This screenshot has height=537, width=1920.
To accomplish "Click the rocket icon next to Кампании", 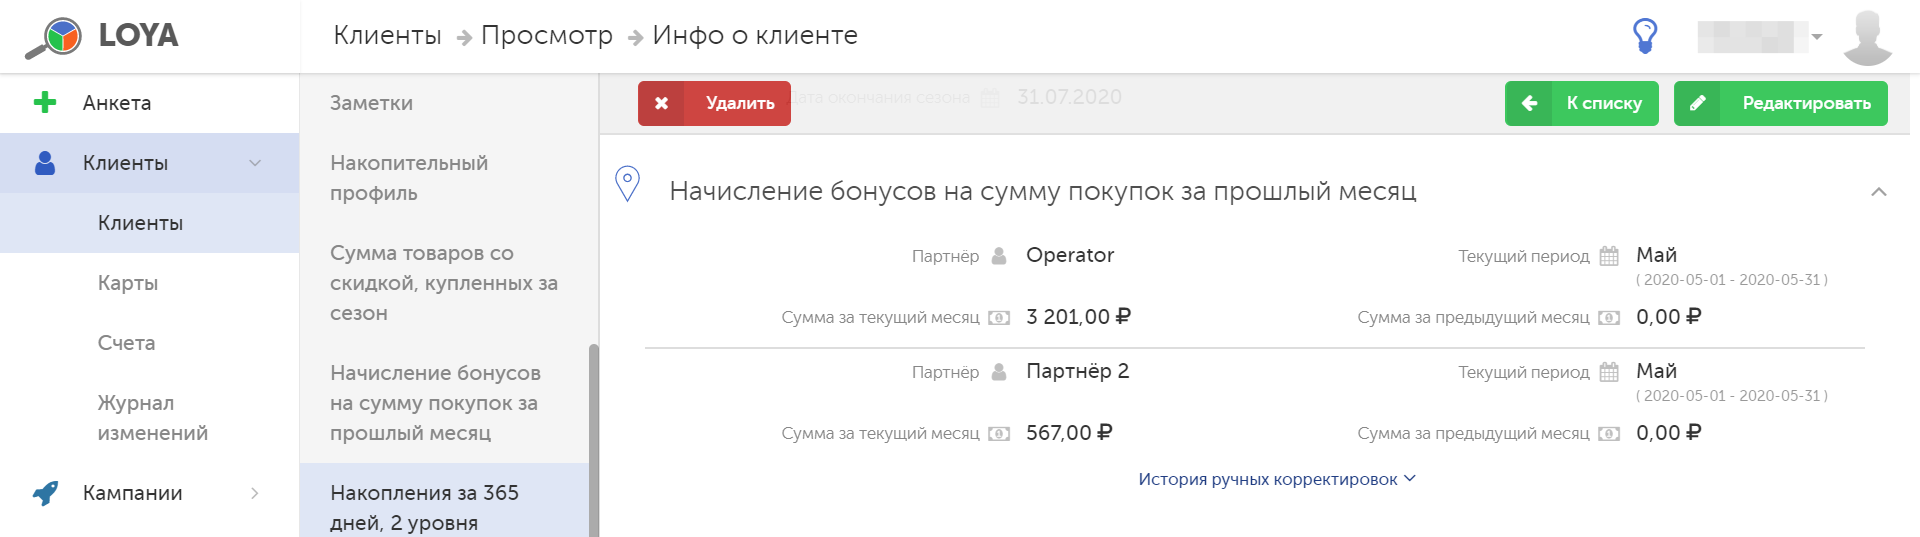I will 45,493.
